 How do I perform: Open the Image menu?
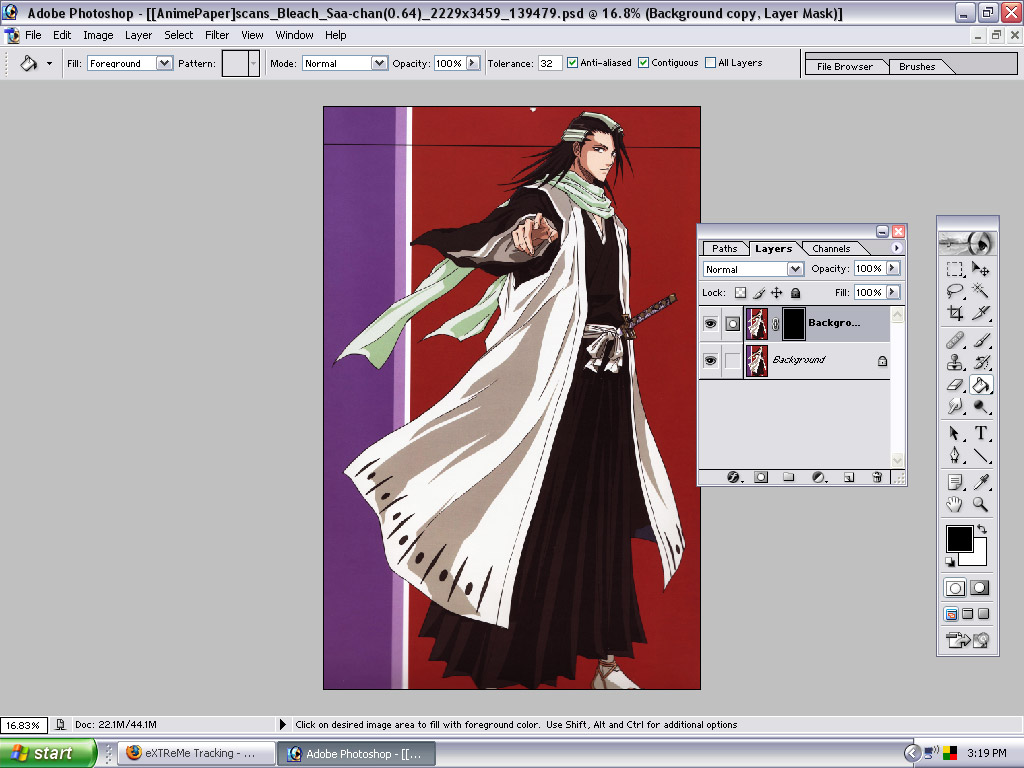click(98, 35)
